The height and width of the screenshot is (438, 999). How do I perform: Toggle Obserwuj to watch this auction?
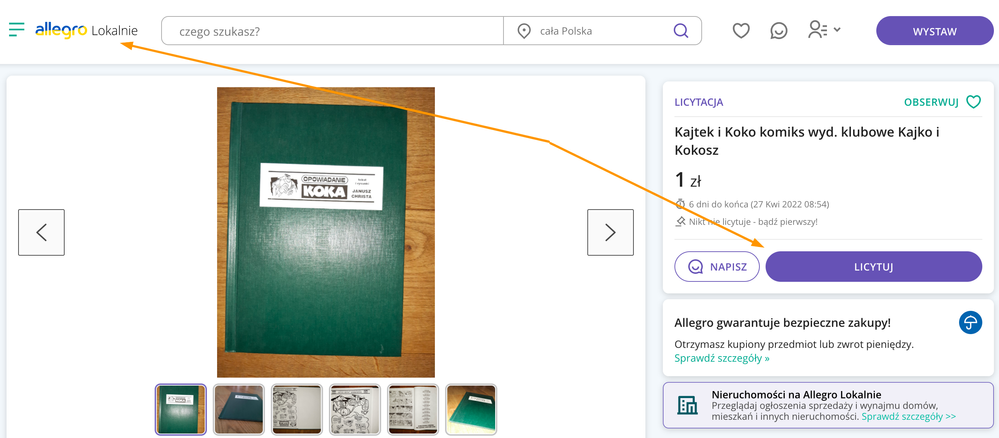942,102
